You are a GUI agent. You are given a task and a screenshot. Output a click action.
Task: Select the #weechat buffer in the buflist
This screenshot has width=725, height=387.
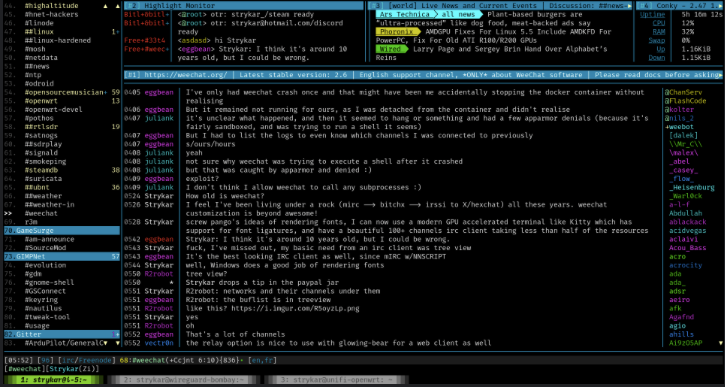coord(41,213)
